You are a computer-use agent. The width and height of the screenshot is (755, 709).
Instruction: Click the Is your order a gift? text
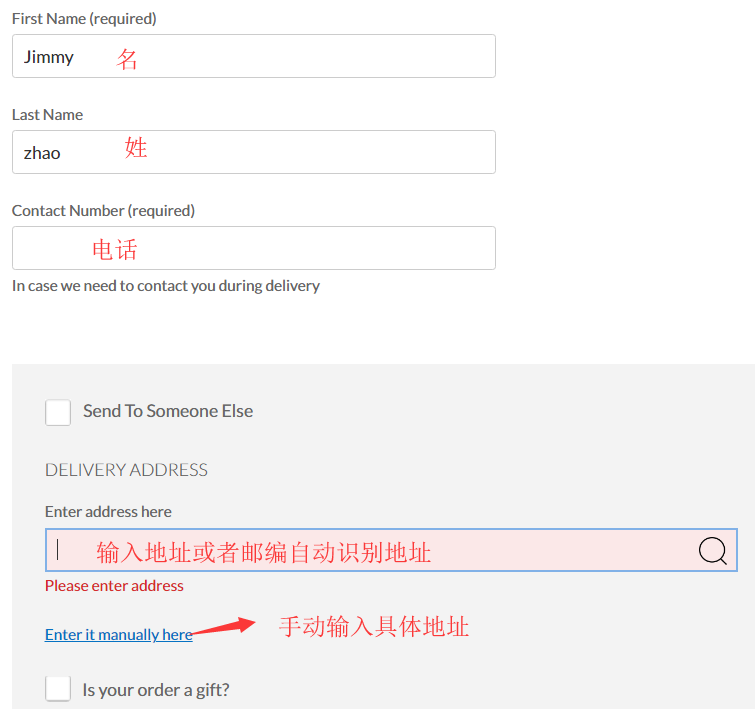point(156,690)
